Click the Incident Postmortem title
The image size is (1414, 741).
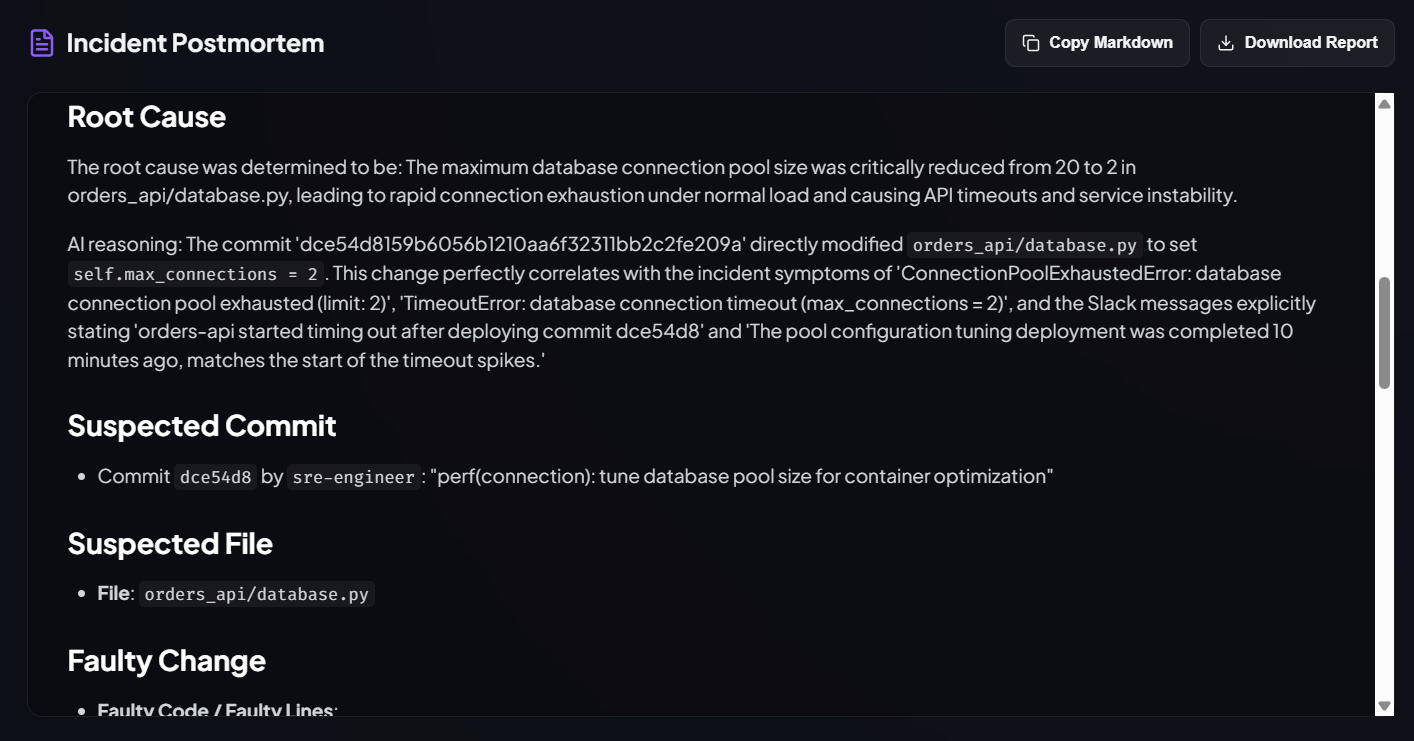[x=195, y=43]
